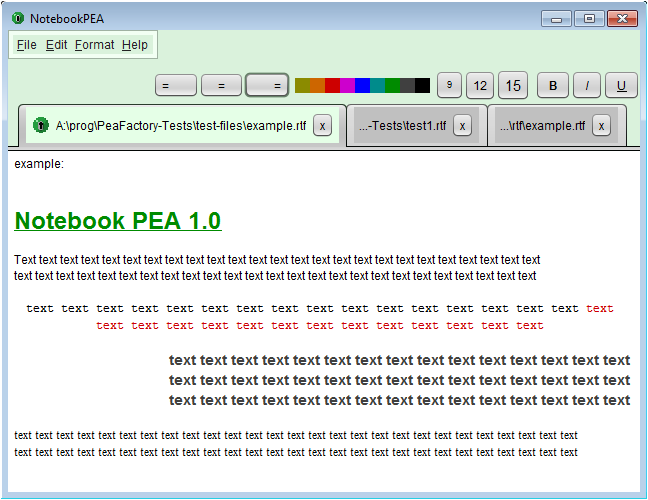The height and width of the screenshot is (500, 648).
Task: Close the NotebookPEA window
Action: 622,19
